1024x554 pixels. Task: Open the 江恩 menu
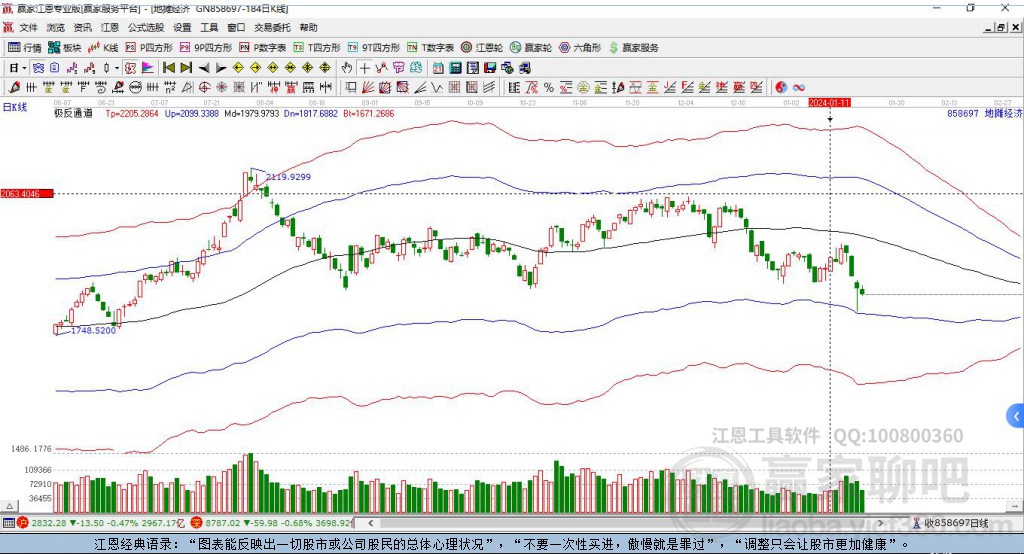tap(110, 27)
